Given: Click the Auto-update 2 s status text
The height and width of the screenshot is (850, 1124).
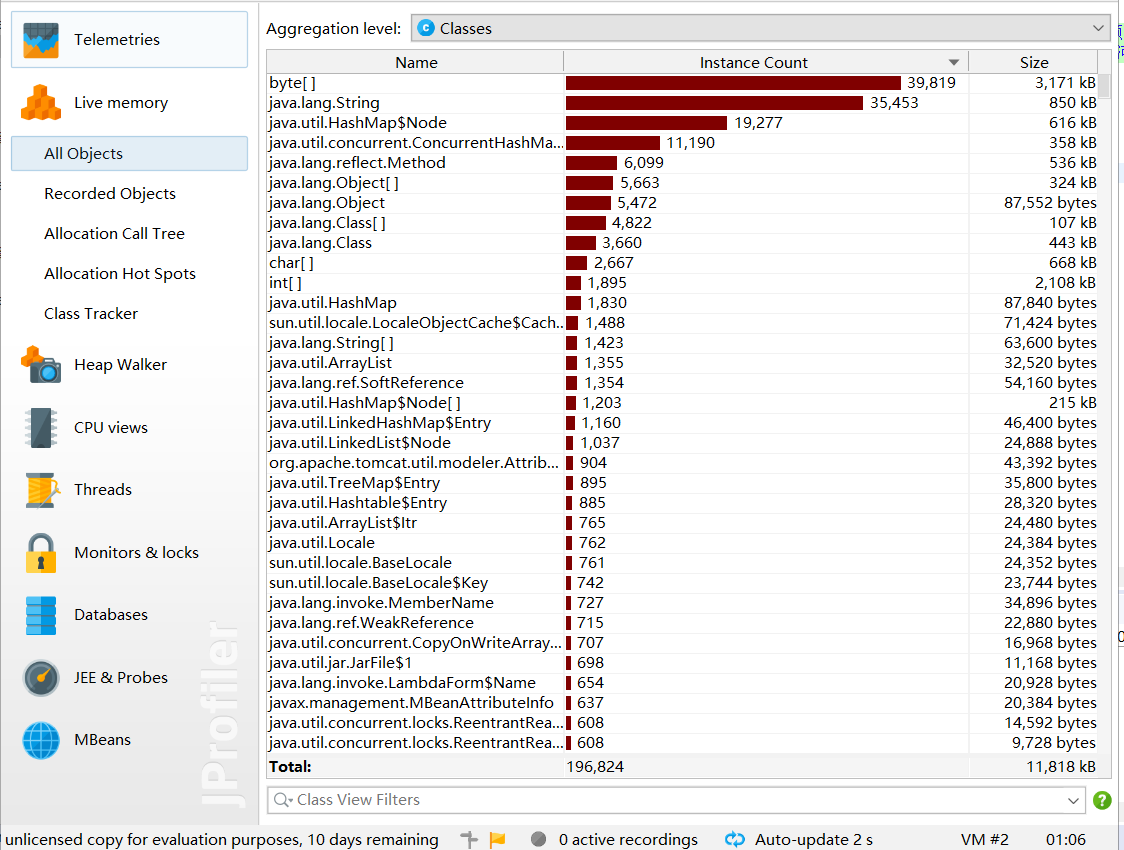Looking at the screenshot, I should pyautogui.click(x=814, y=839).
